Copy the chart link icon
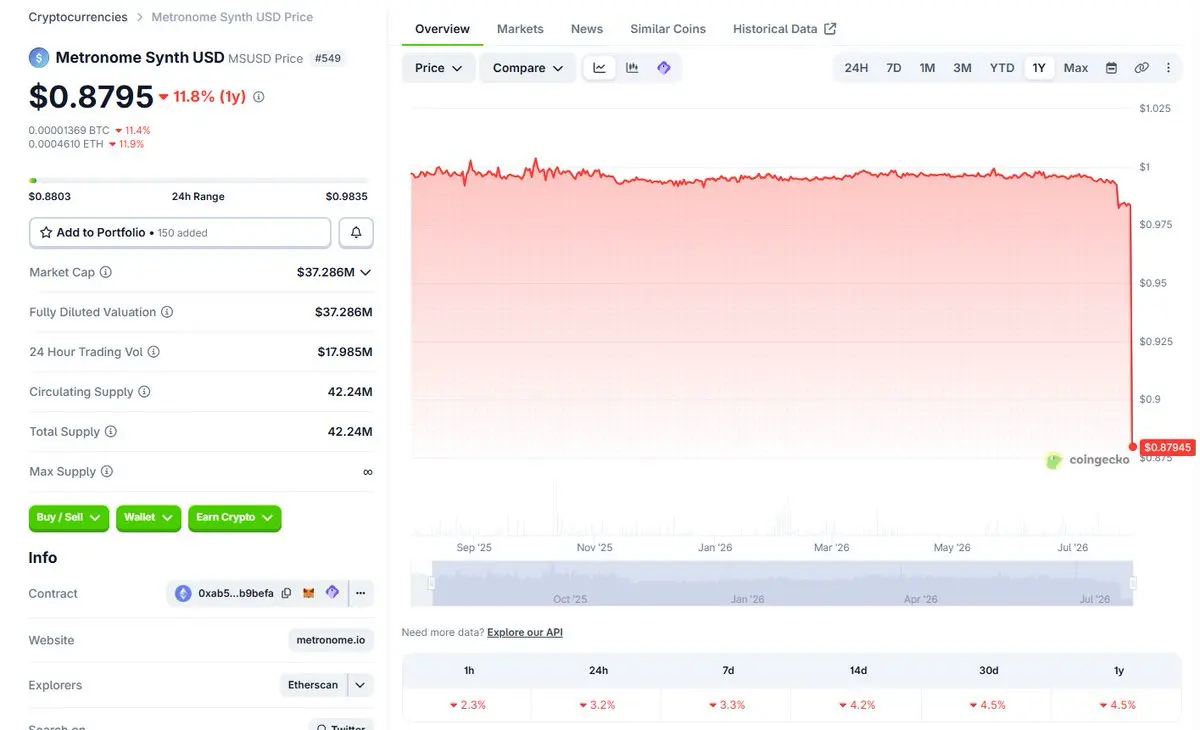The image size is (1200, 730). point(1141,68)
